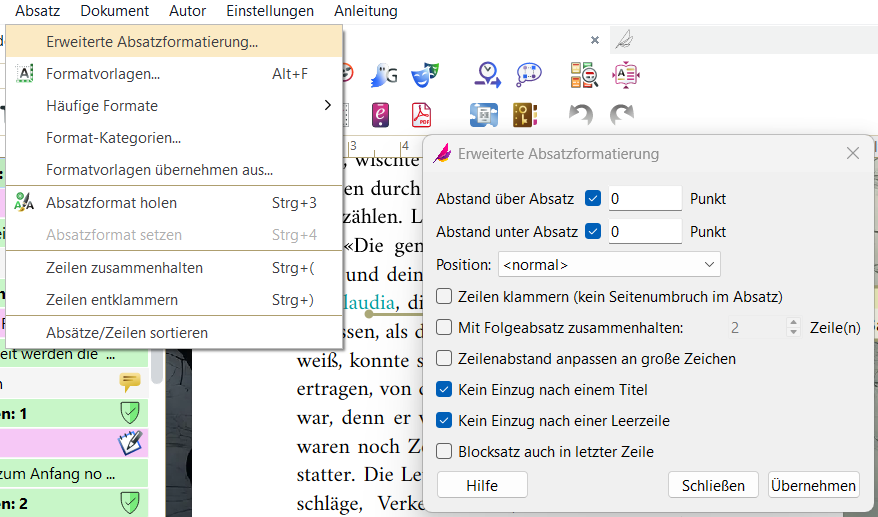Image resolution: width=878 pixels, height=517 pixels.
Task: Click the yellow comment note icon
Action: (130, 381)
